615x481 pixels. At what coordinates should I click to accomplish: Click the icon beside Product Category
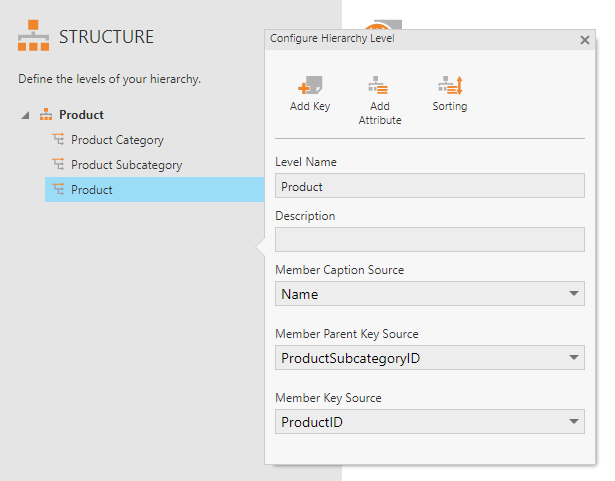58,140
